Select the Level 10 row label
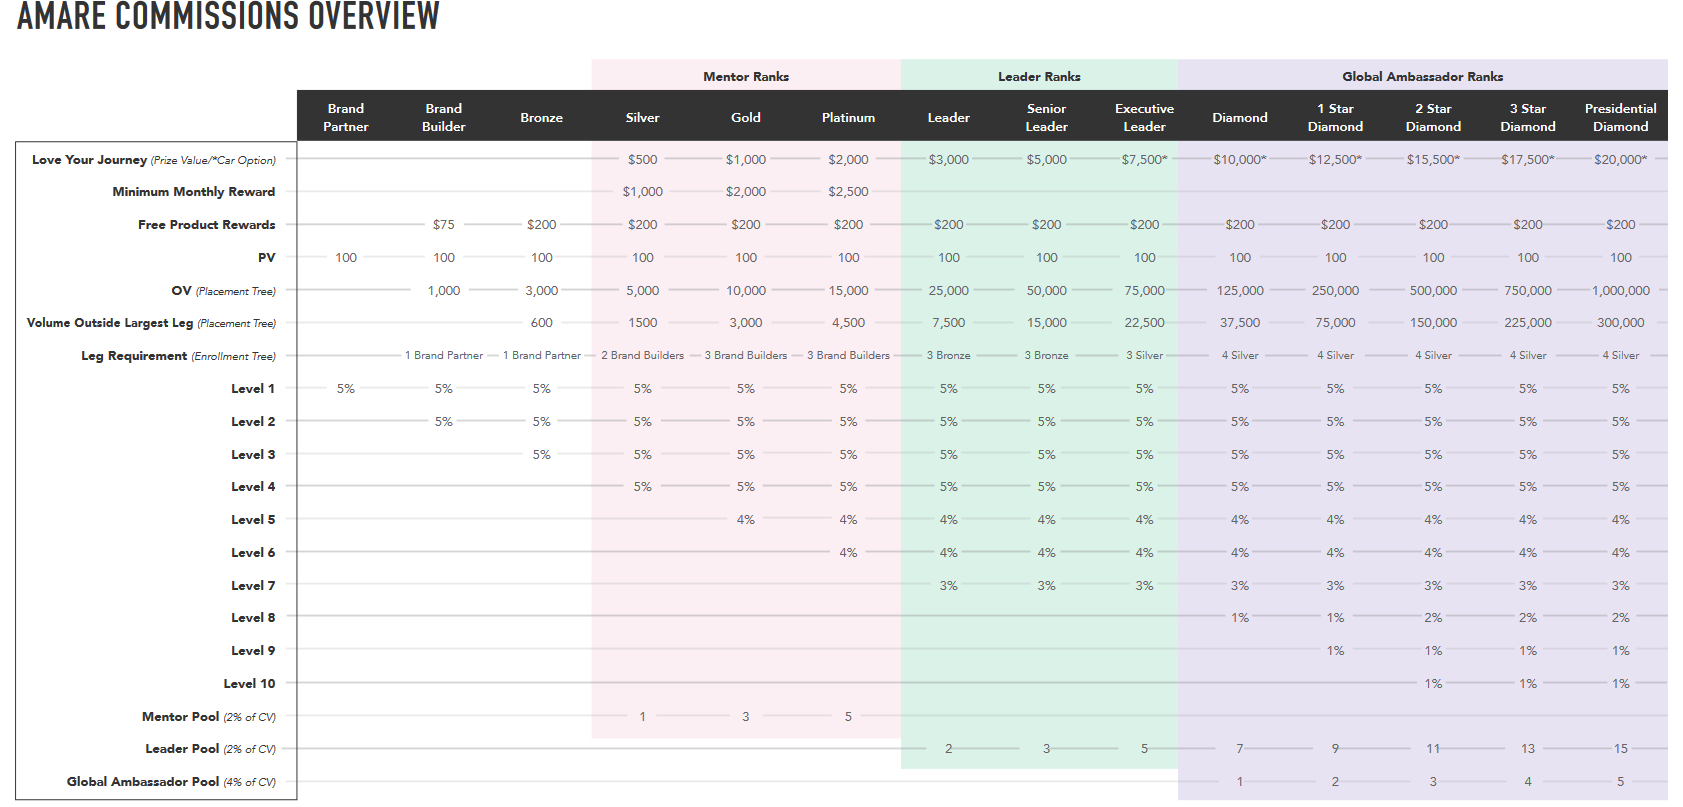The image size is (1683, 807). [x=250, y=684]
